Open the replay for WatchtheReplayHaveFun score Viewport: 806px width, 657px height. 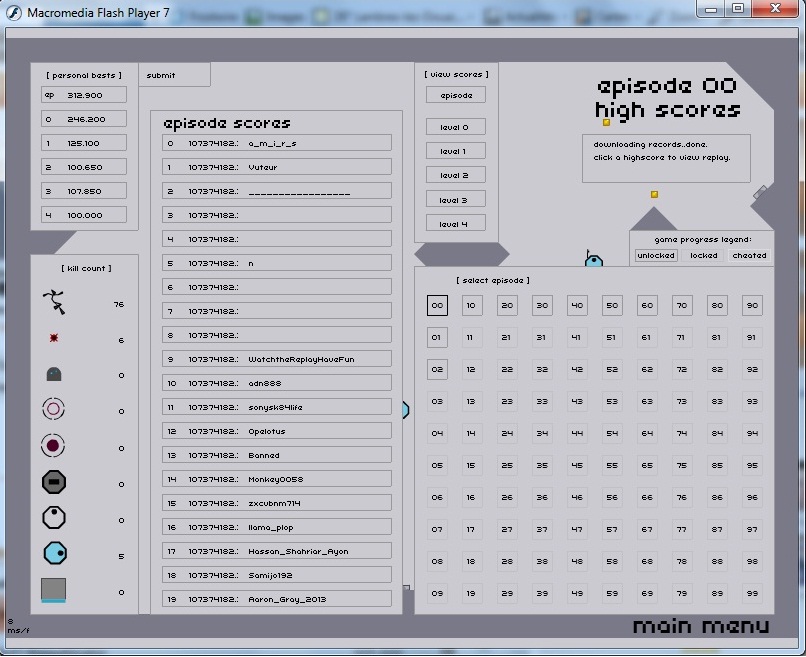pyautogui.click(x=277, y=359)
